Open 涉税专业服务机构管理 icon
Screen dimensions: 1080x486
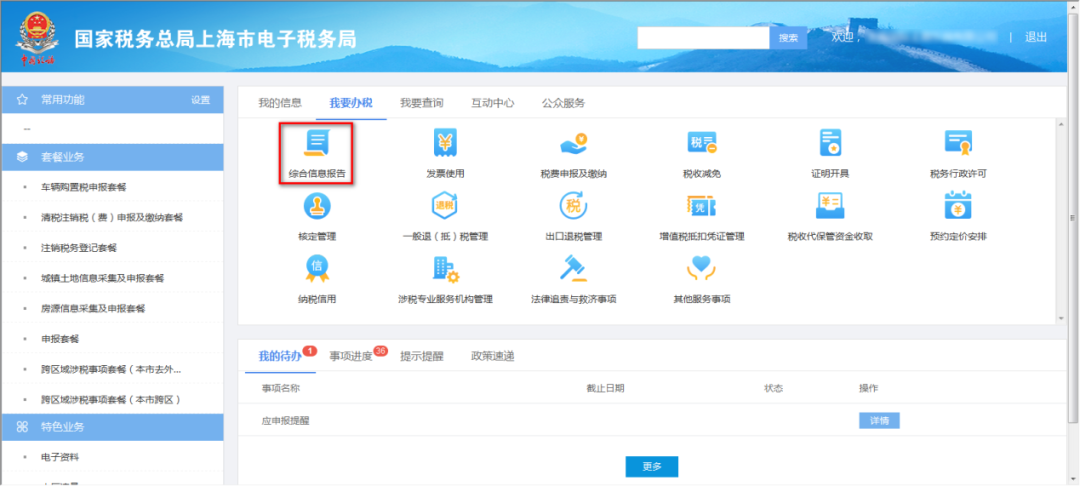click(x=445, y=268)
